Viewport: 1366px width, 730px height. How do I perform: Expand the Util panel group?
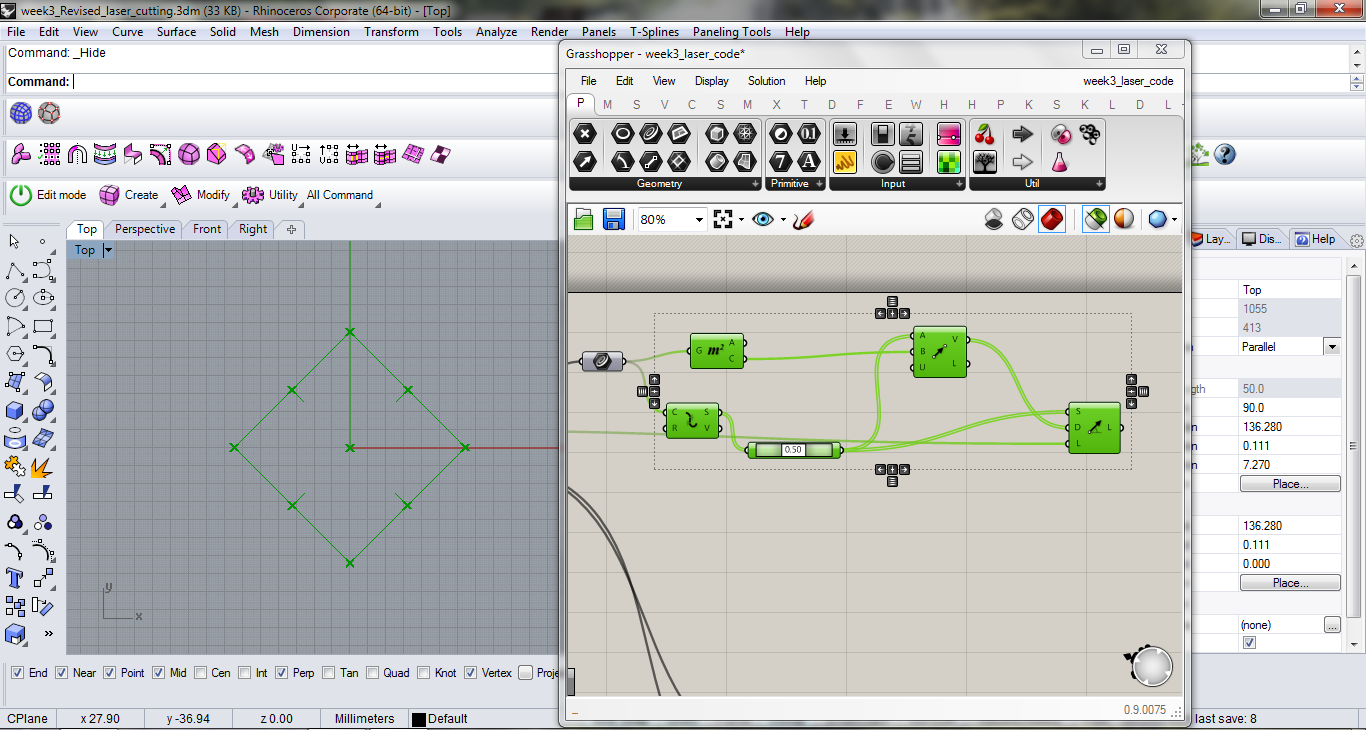(1100, 184)
